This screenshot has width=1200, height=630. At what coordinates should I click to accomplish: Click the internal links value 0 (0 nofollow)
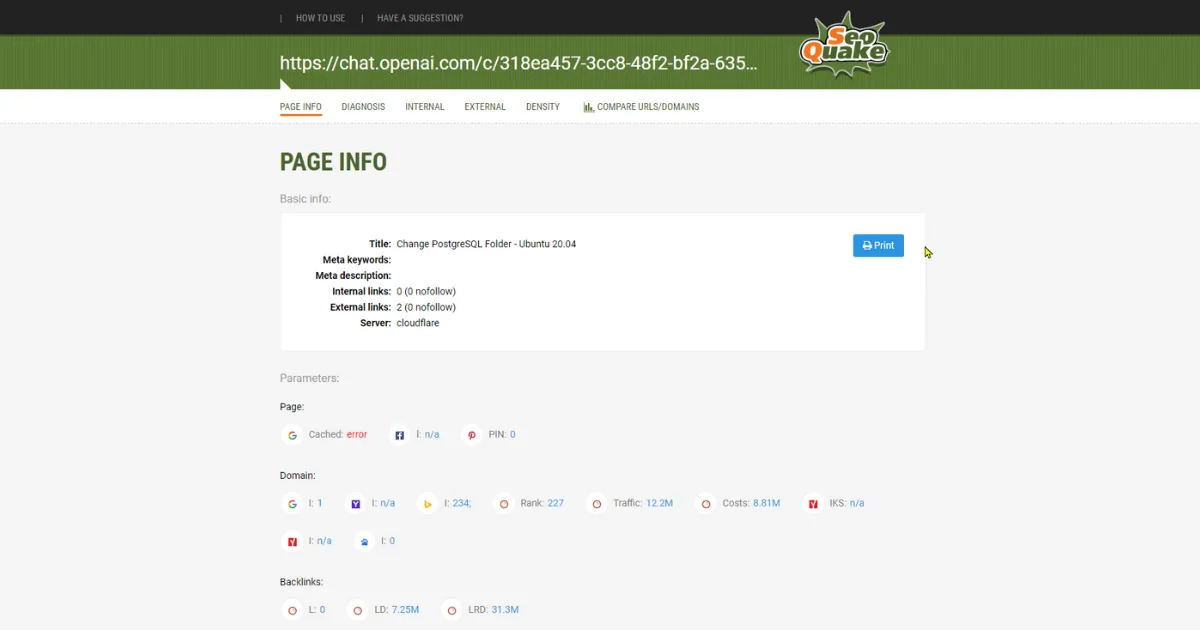426,291
